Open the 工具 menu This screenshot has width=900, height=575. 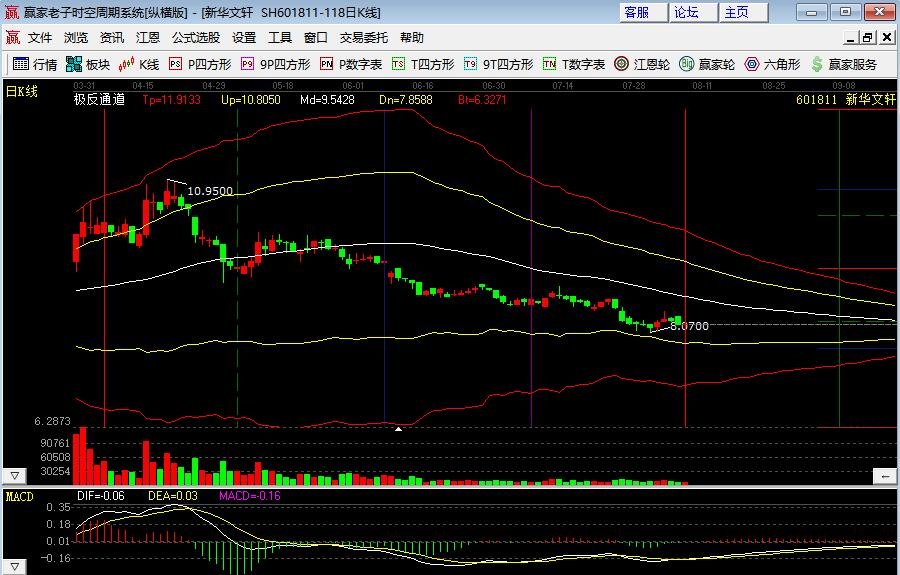(280, 38)
